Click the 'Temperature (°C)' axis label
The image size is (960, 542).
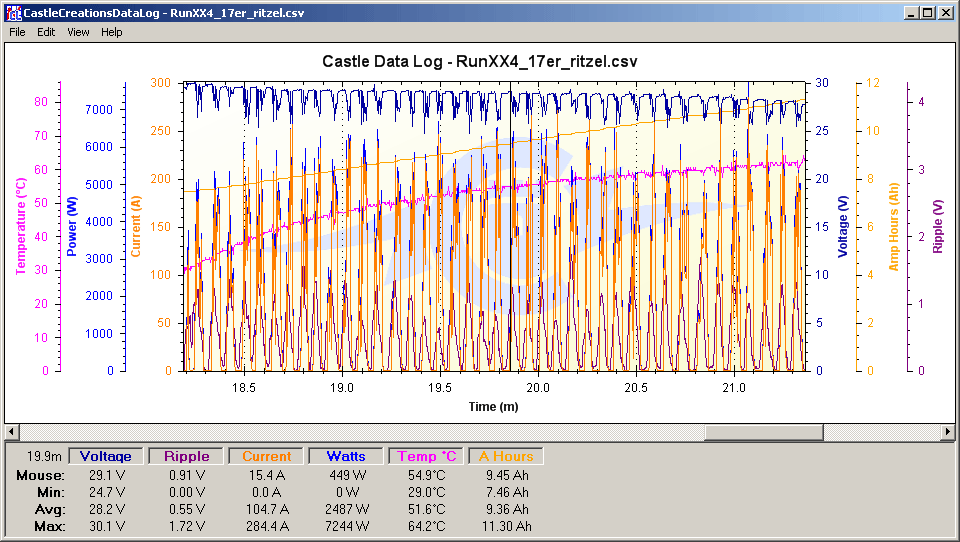click(x=21, y=226)
